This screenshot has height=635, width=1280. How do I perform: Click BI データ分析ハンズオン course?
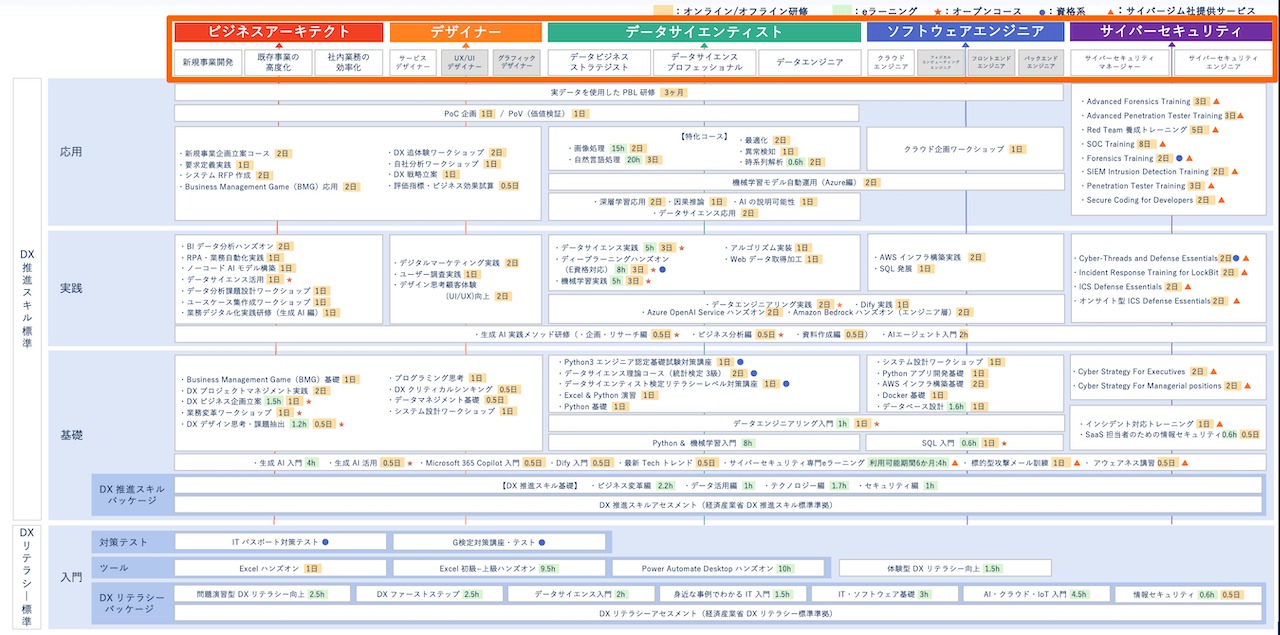pos(227,246)
